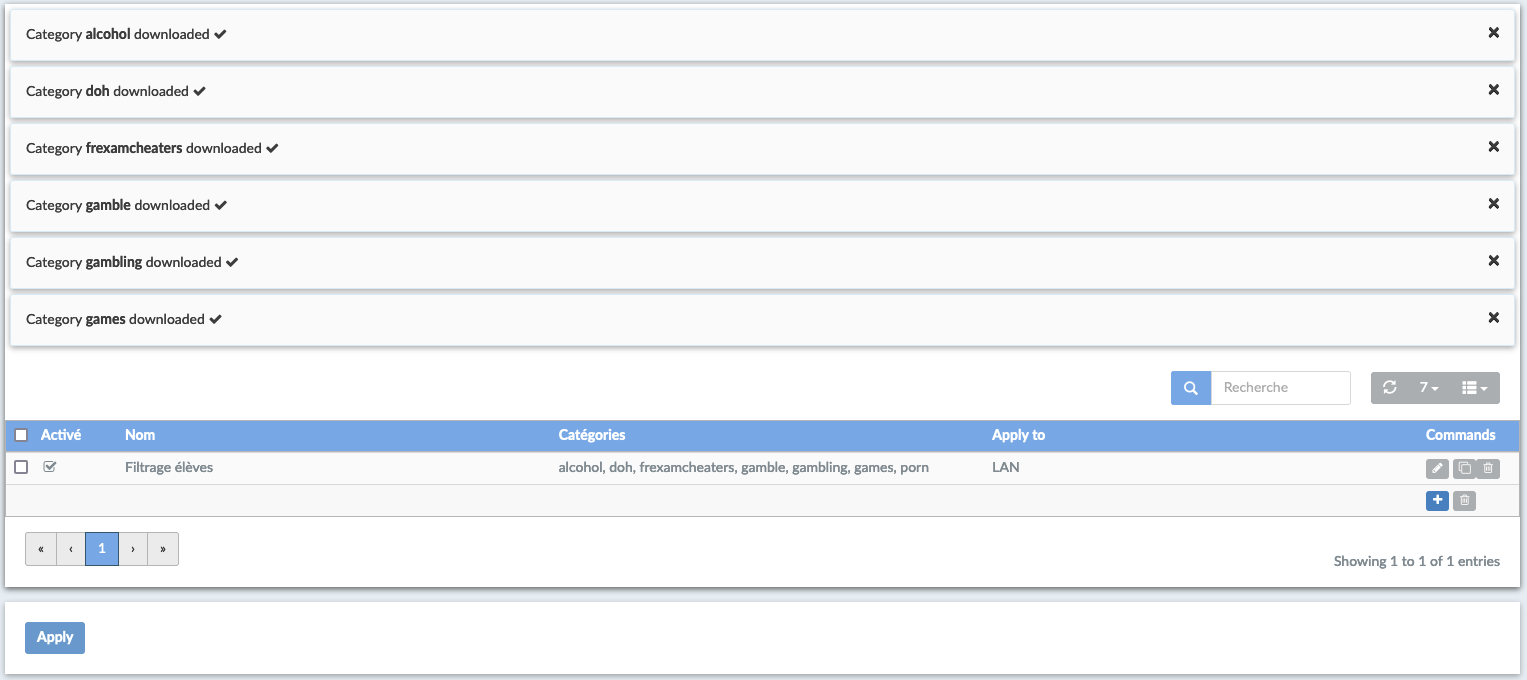Add a new entry with plus icon
Viewport: 1527px width, 680px height.
(1437, 500)
